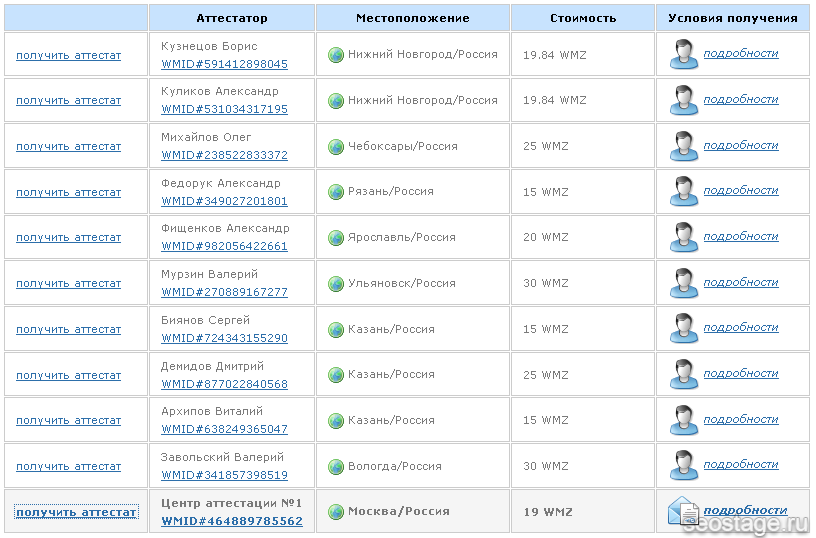Open подробности for Демидов Дмитрий
The image size is (816, 538).
pos(741,373)
